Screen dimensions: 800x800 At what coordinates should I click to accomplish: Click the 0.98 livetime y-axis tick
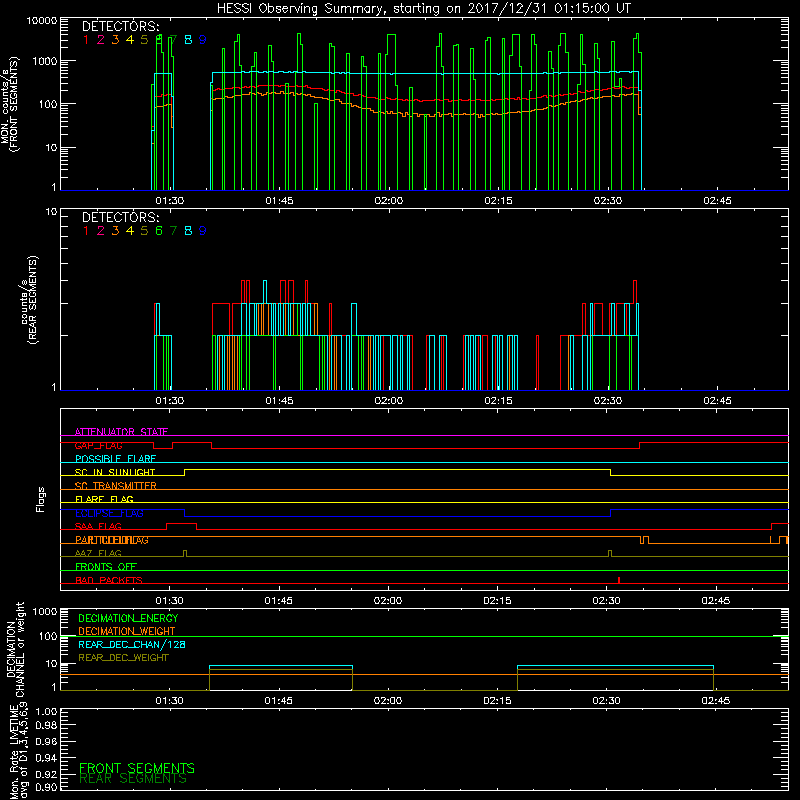pos(46,726)
